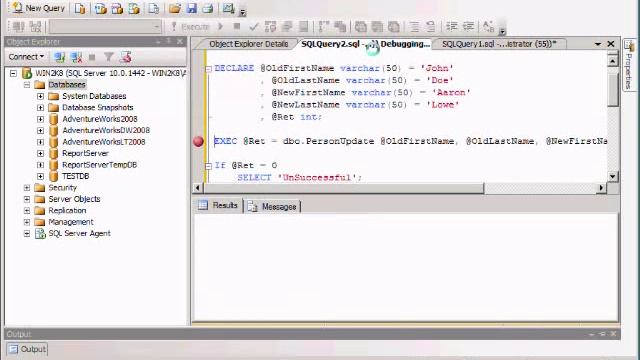The width and height of the screenshot is (640, 360).
Task: Collapse the WIN2K8 server node
Action: 13,73
